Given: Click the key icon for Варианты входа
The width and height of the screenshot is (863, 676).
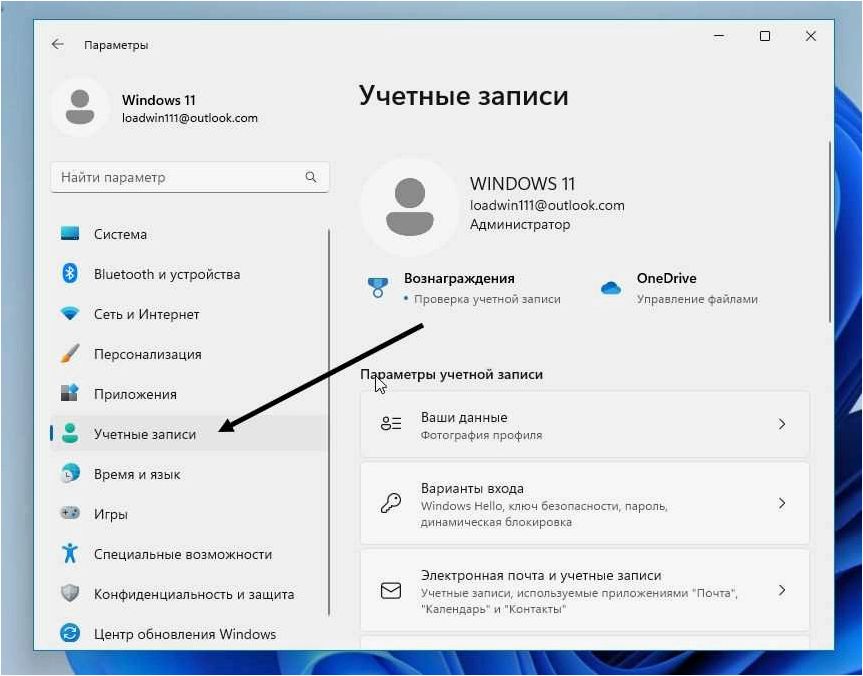Looking at the screenshot, I should (x=391, y=503).
